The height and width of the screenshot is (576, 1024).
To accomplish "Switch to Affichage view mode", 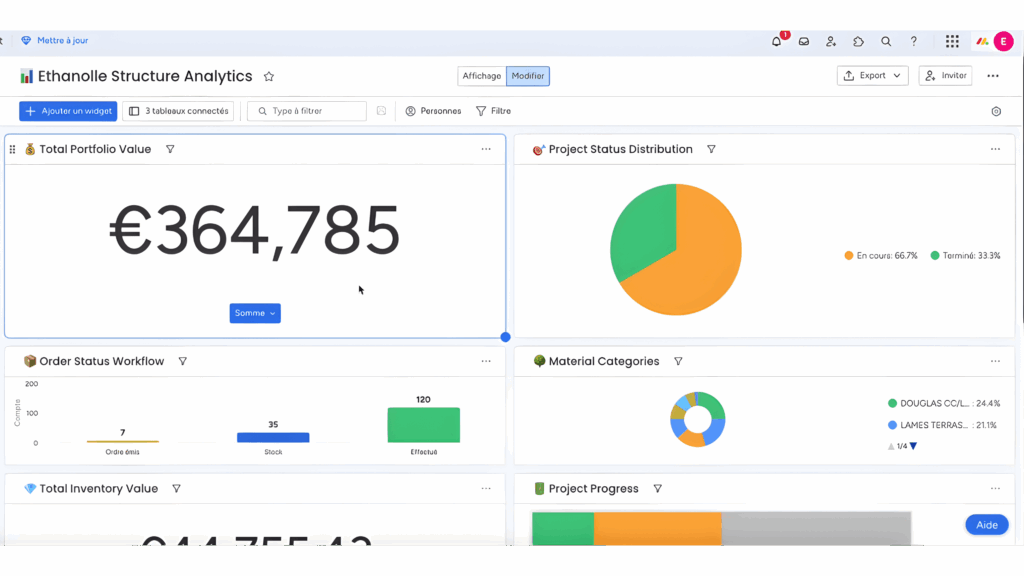I will [481, 76].
